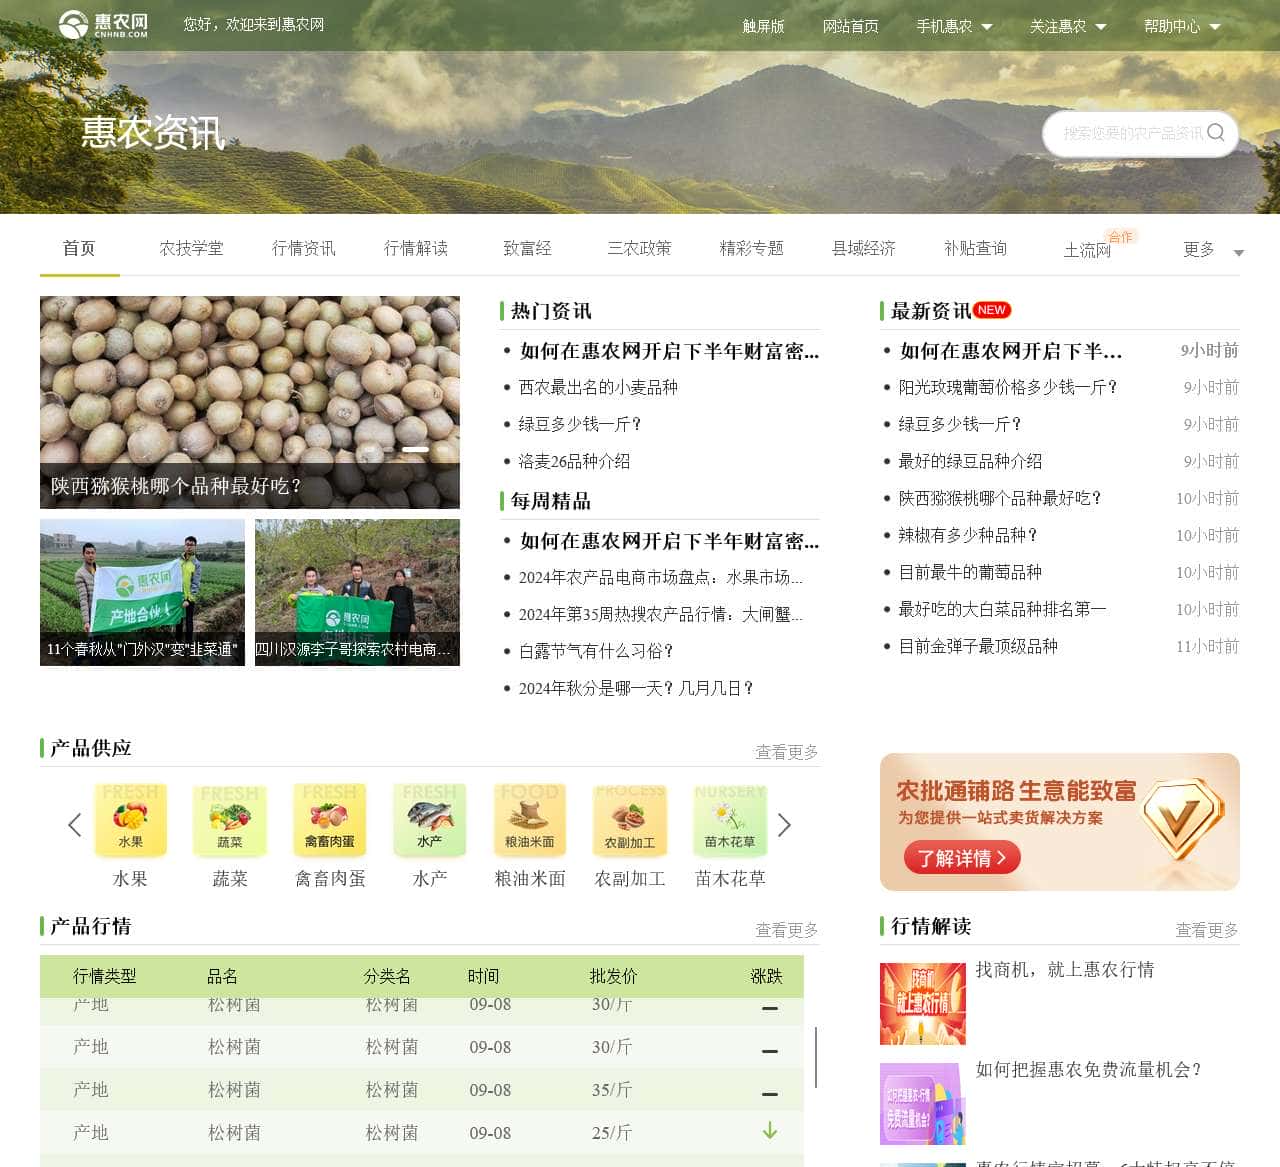Open the 蔬菜 category icon
This screenshot has height=1167, width=1280.
[230, 820]
